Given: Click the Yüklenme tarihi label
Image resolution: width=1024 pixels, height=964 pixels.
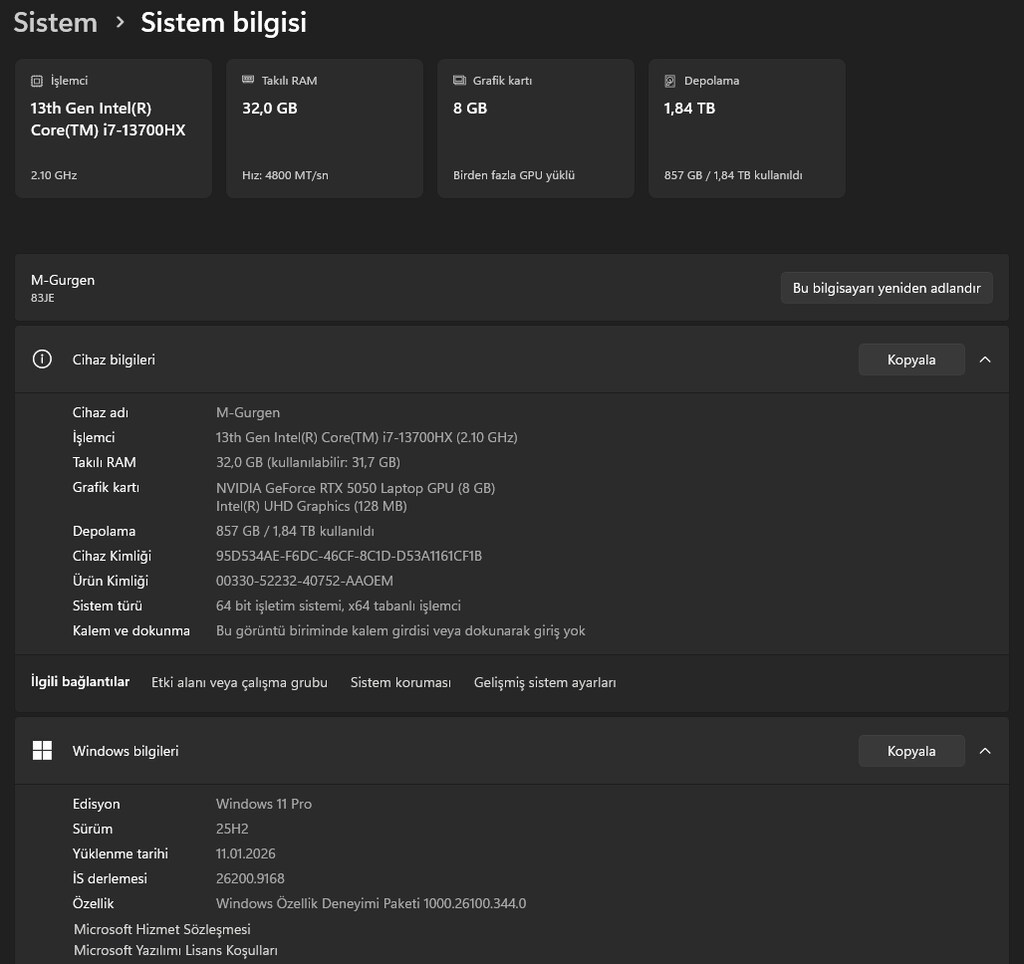Looking at the screenshot, I should click(120, 854).
